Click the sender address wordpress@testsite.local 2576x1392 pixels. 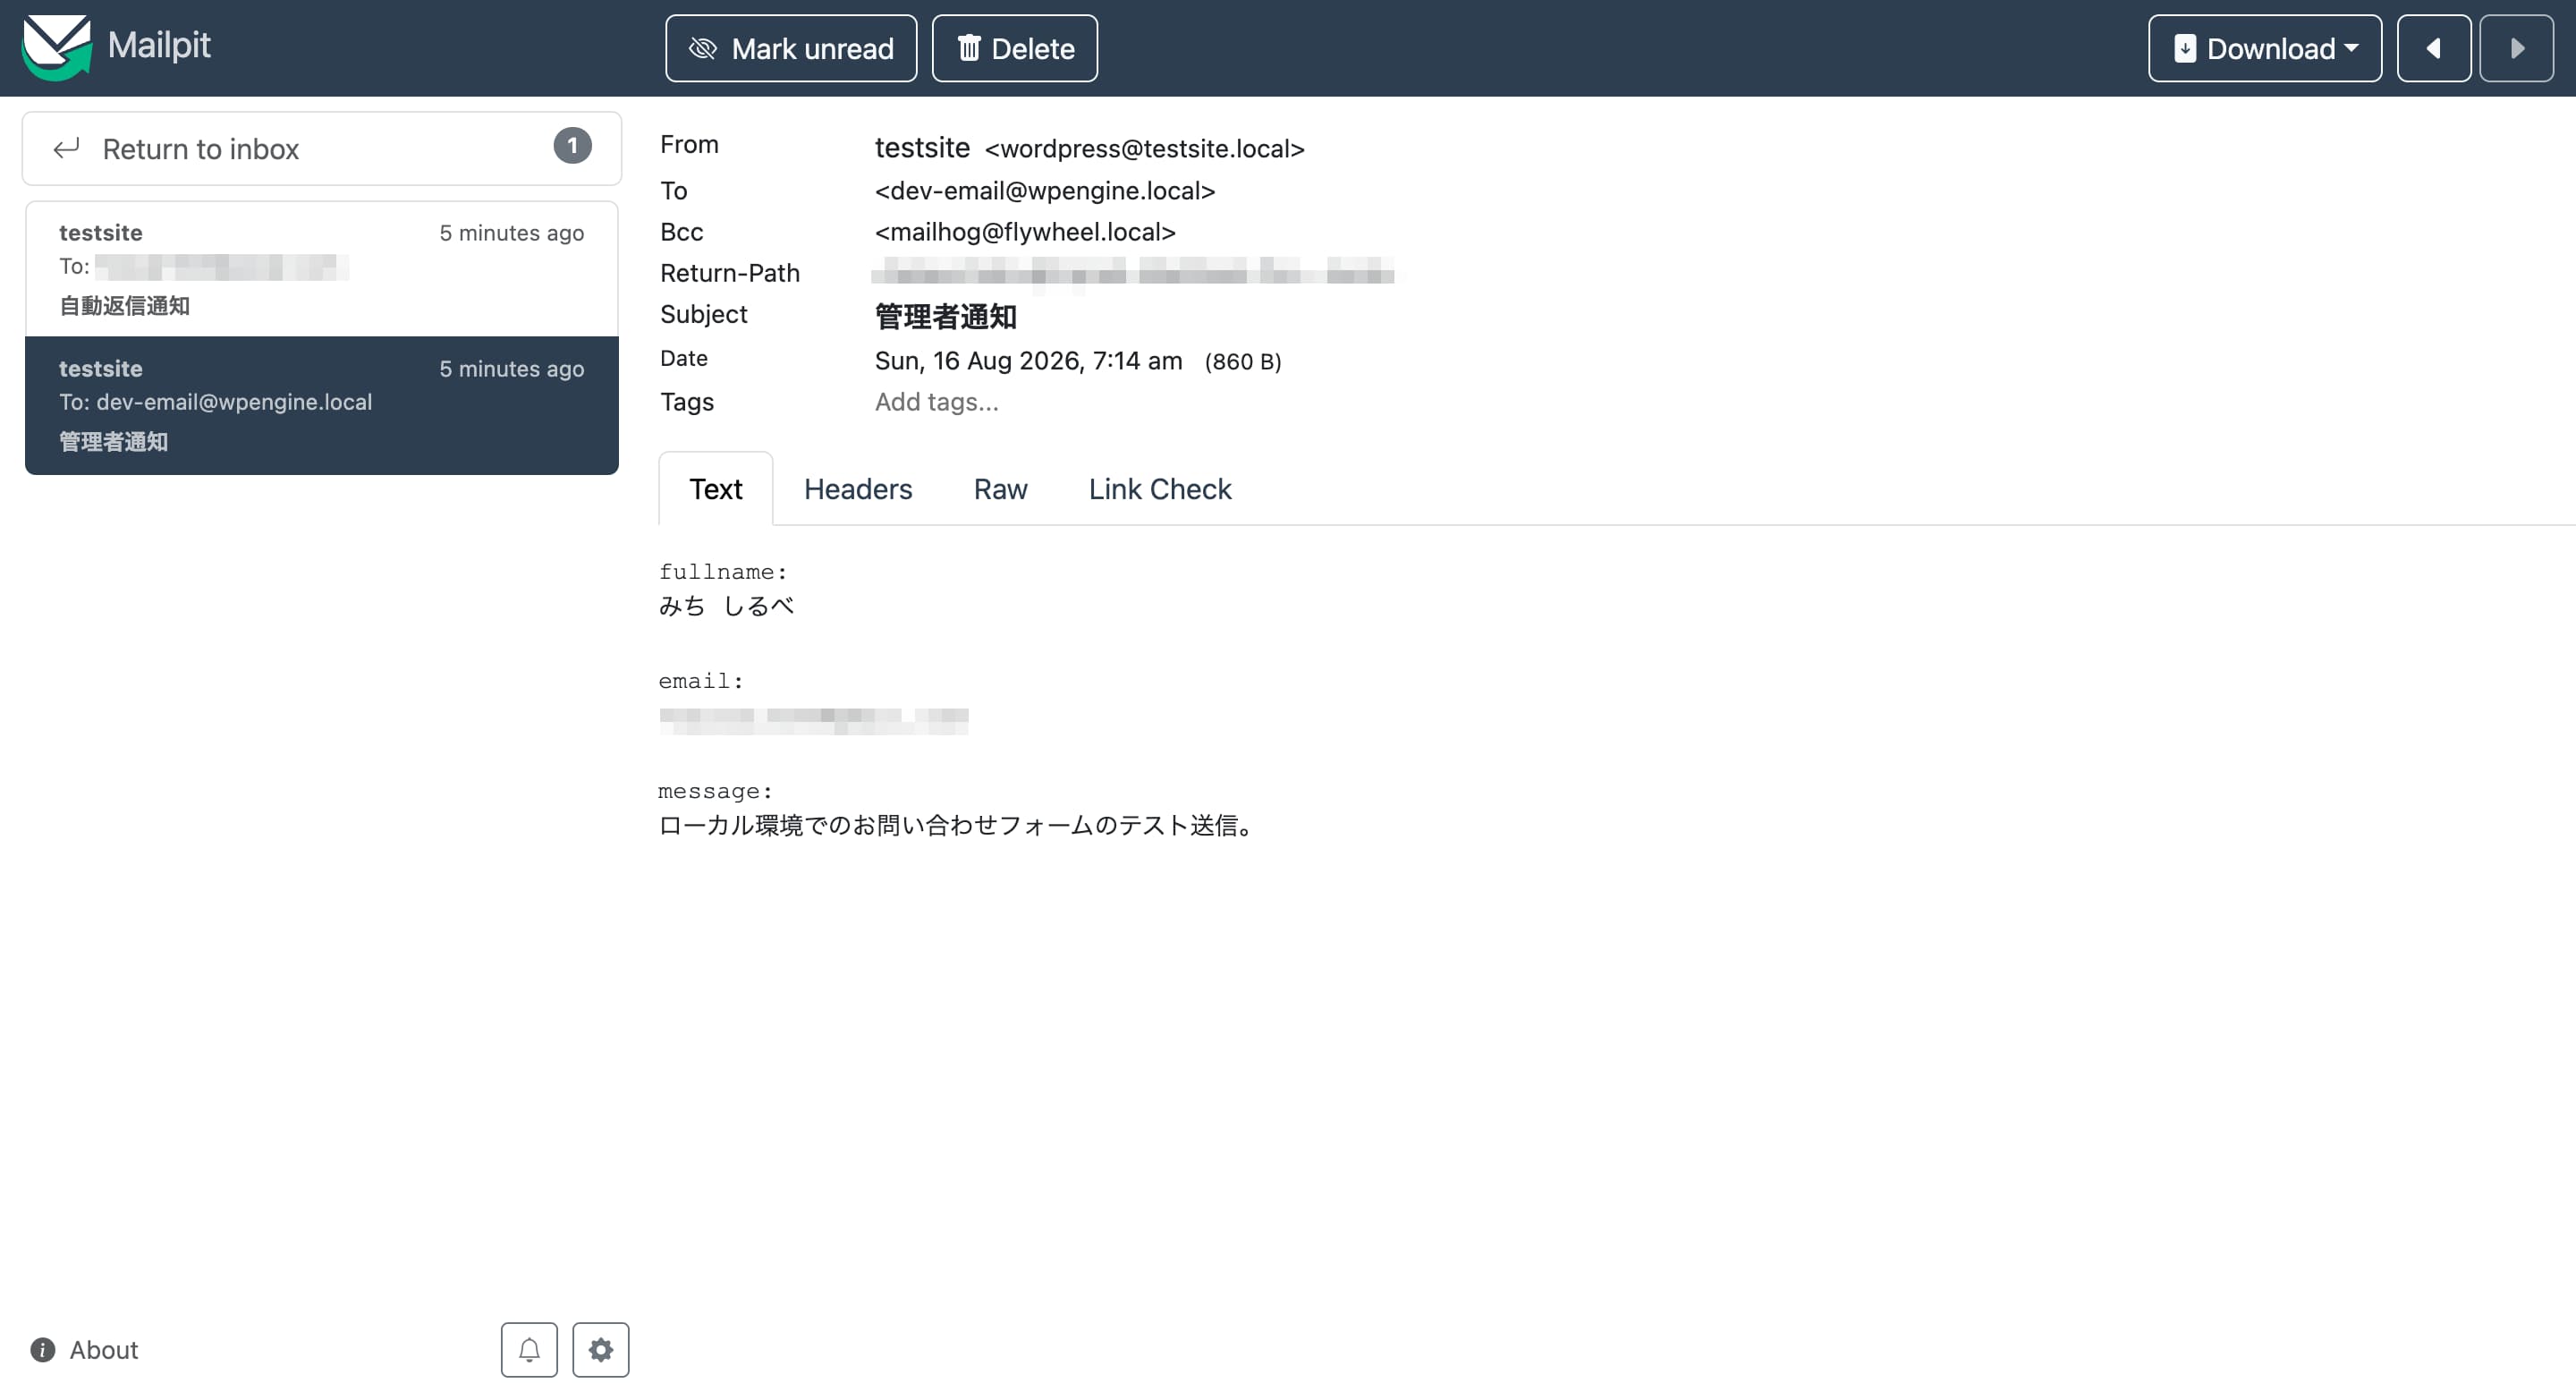coord(1144,149)
